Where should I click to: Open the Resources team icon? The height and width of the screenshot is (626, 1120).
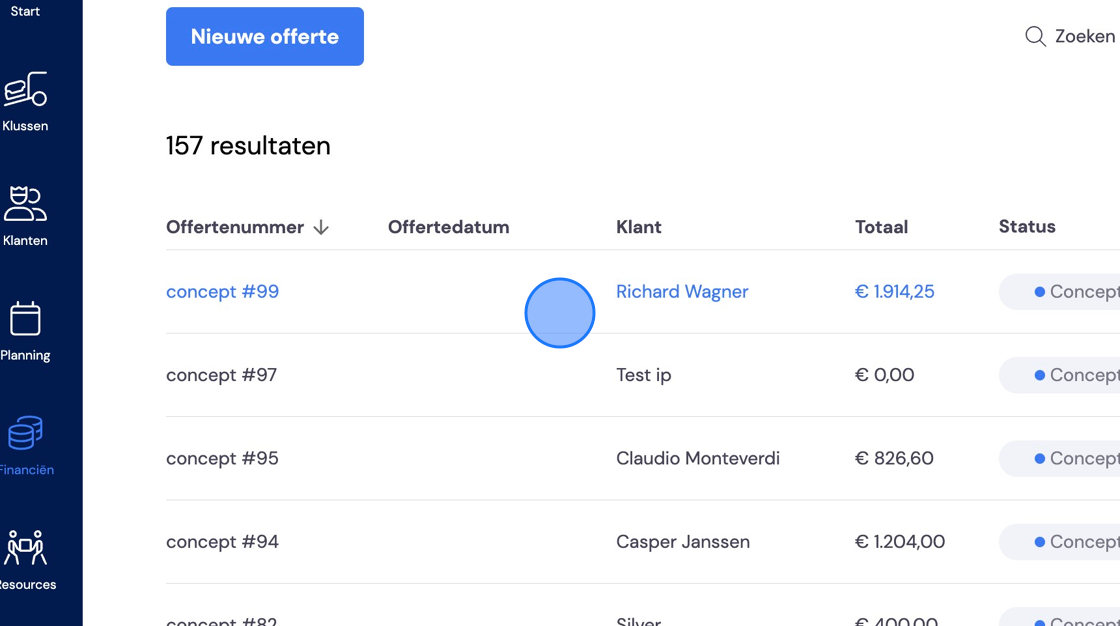pyautogui.click(x=25, y=547)
